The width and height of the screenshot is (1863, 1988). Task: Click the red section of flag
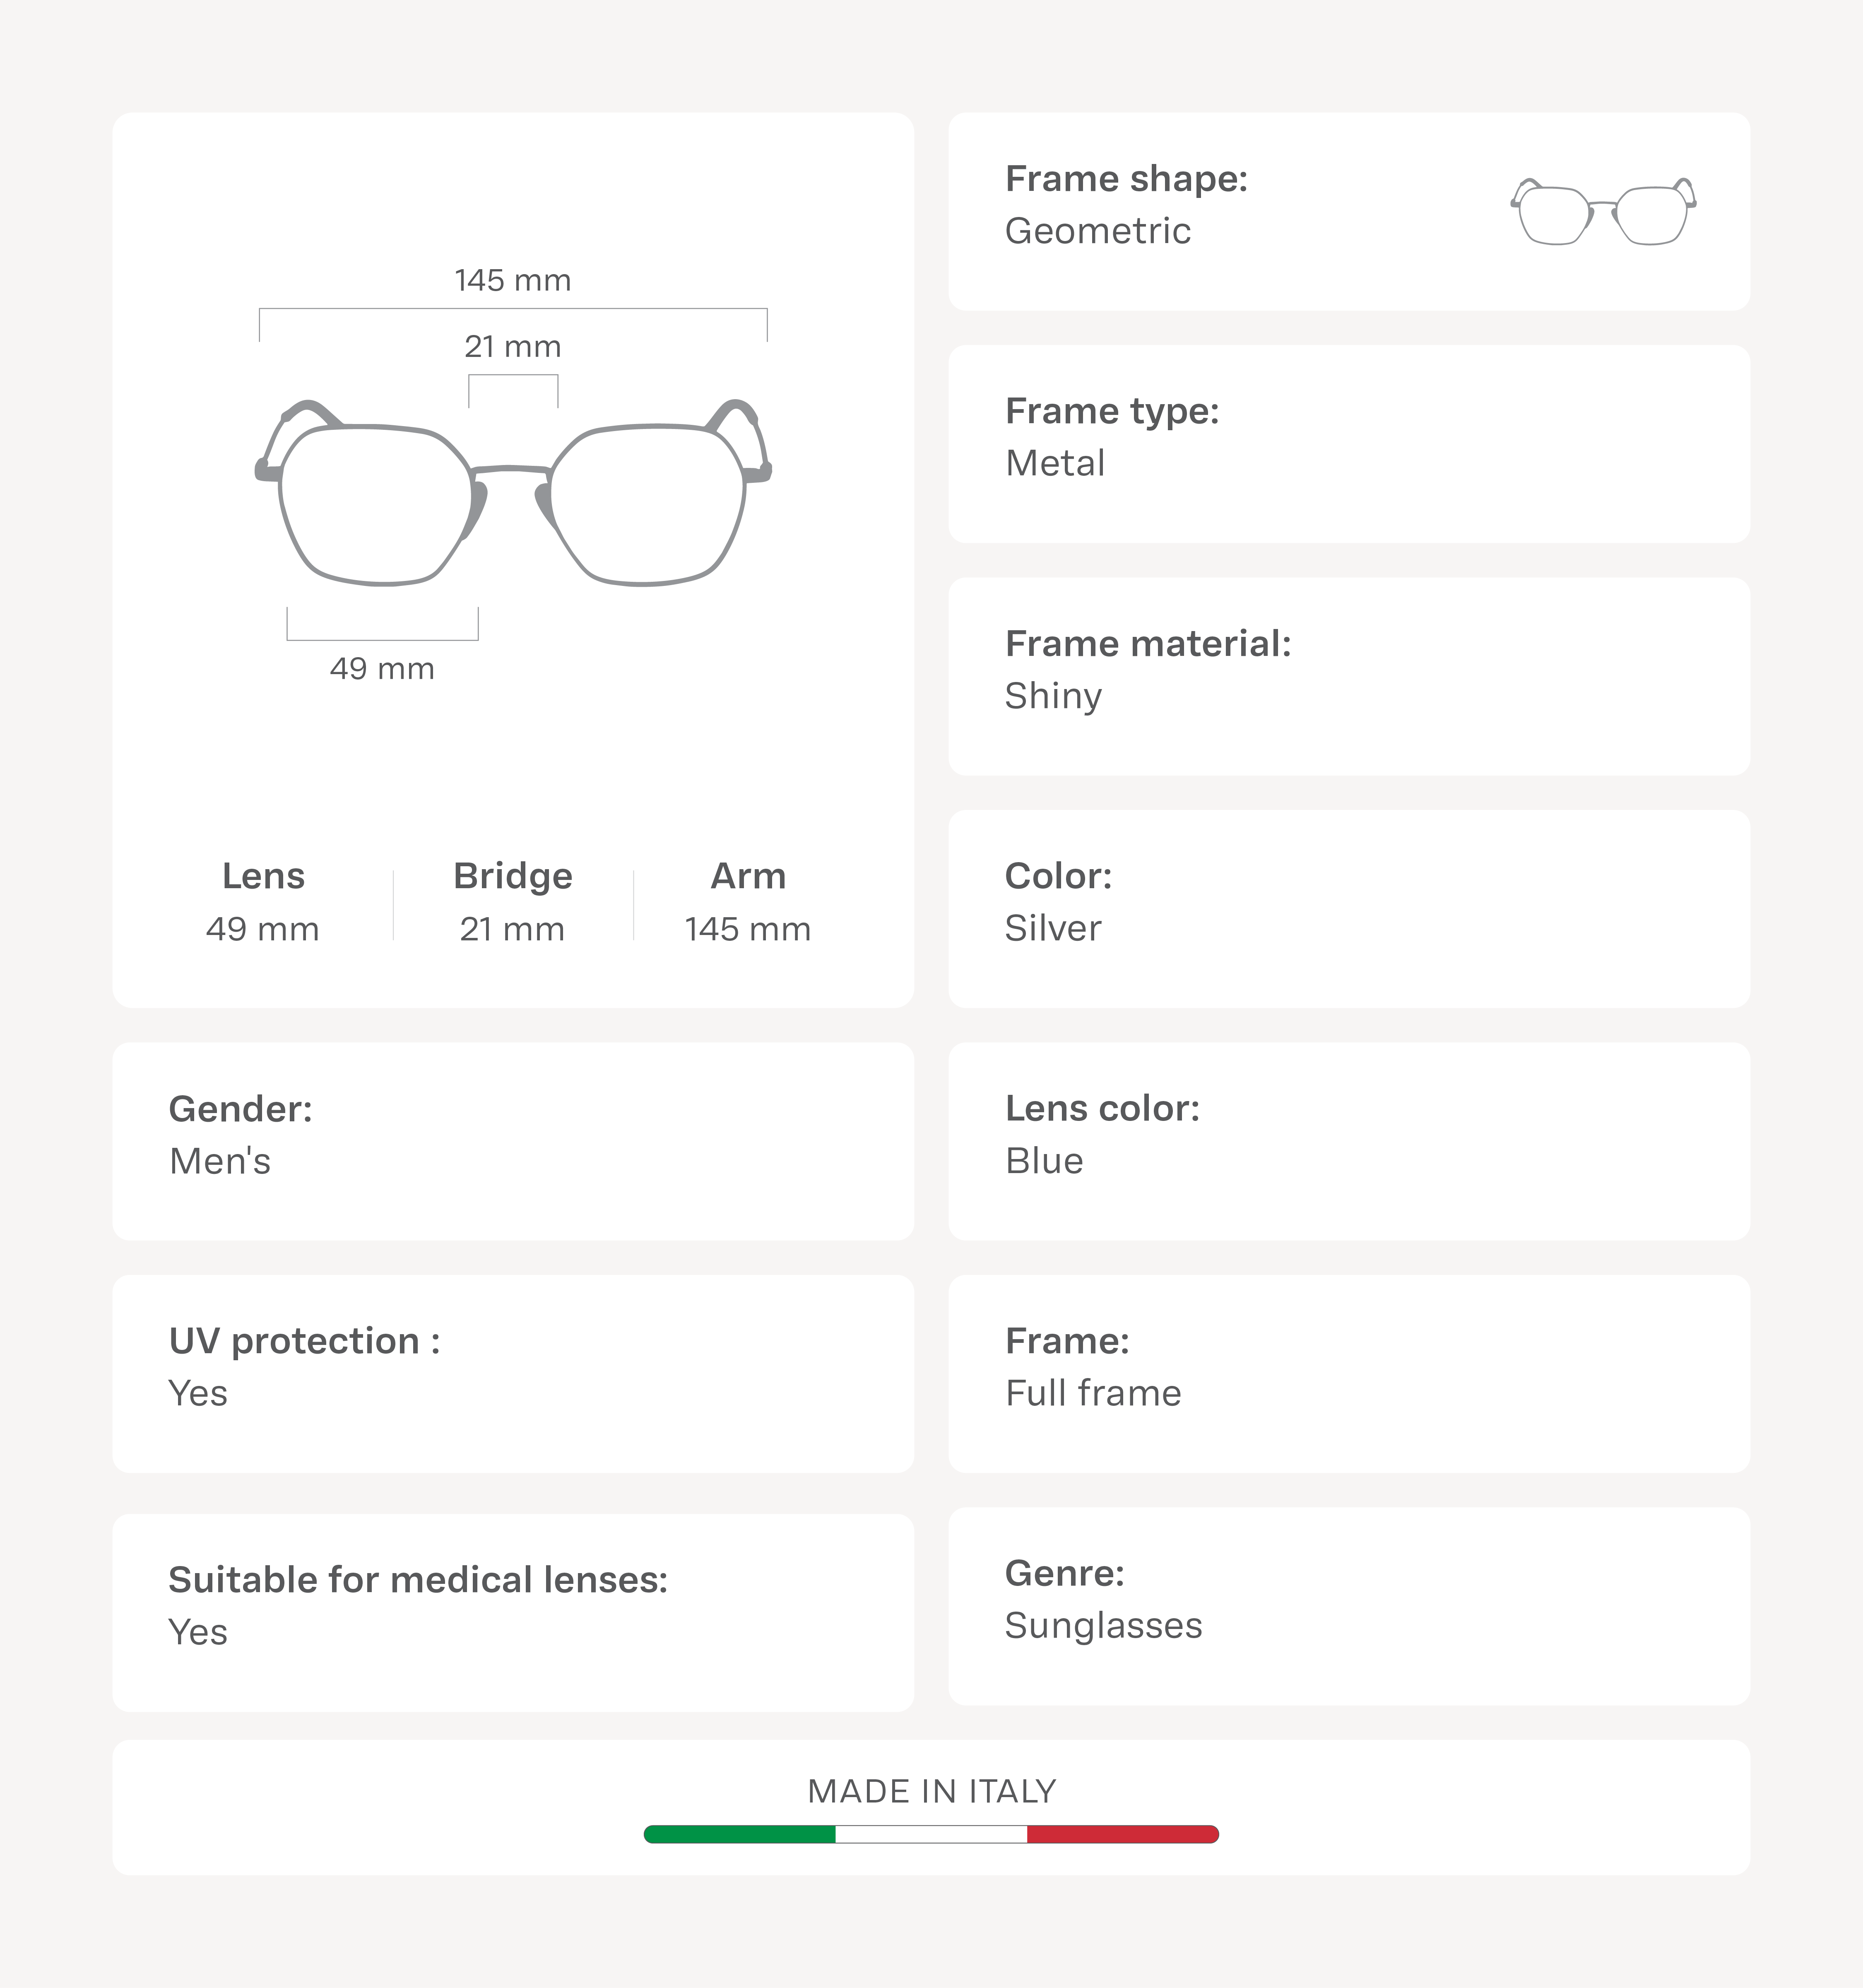pos(1121,1834)
